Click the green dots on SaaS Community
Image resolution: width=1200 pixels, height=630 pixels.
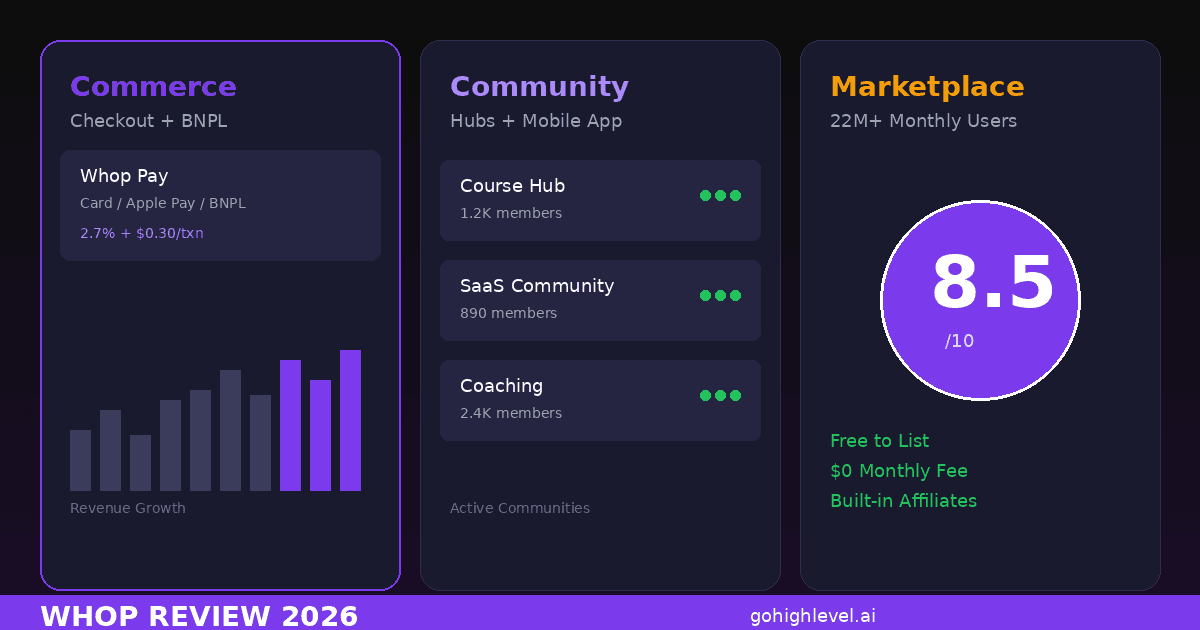[720, 295]
